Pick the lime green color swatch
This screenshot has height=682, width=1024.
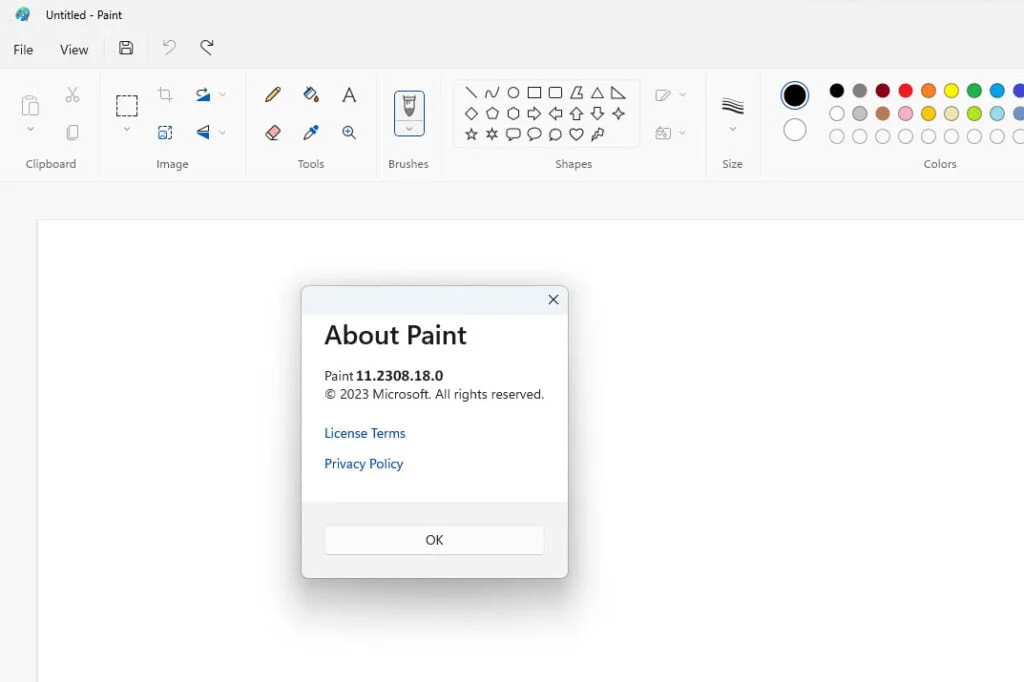click(974, 114)
